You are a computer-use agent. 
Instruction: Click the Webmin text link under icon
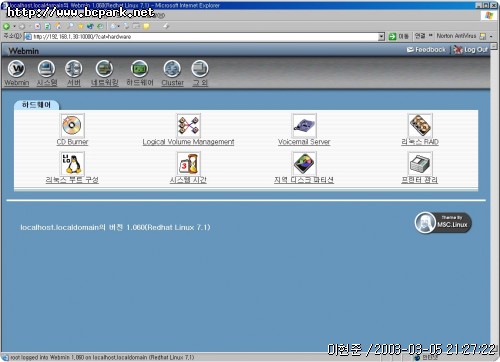coord(17,82)
